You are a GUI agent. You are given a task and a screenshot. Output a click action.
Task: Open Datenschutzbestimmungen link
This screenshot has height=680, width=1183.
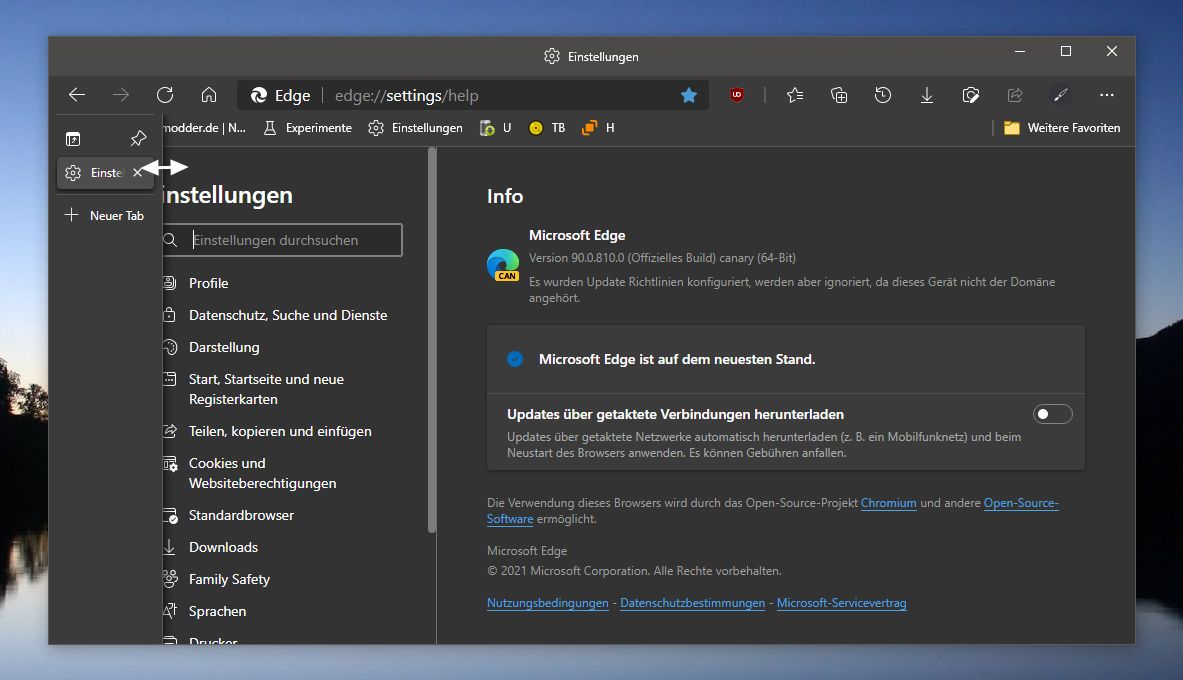click(693, 603)
